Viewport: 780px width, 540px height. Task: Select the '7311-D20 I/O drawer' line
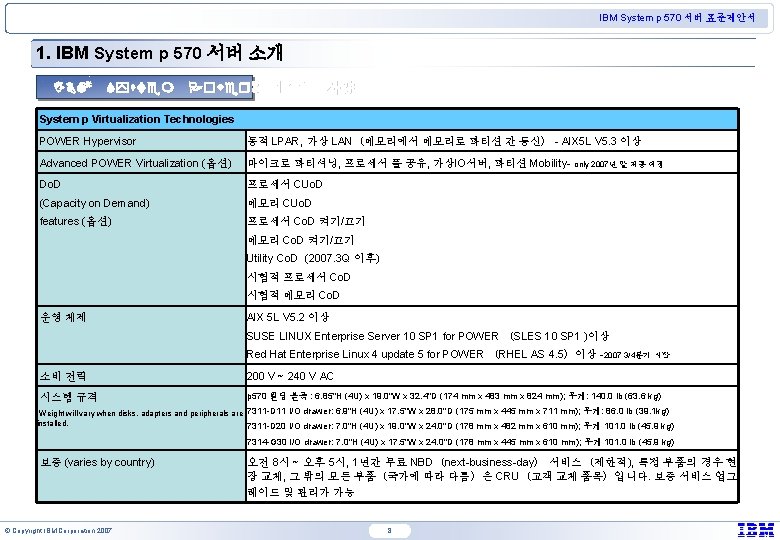point(461,426)
